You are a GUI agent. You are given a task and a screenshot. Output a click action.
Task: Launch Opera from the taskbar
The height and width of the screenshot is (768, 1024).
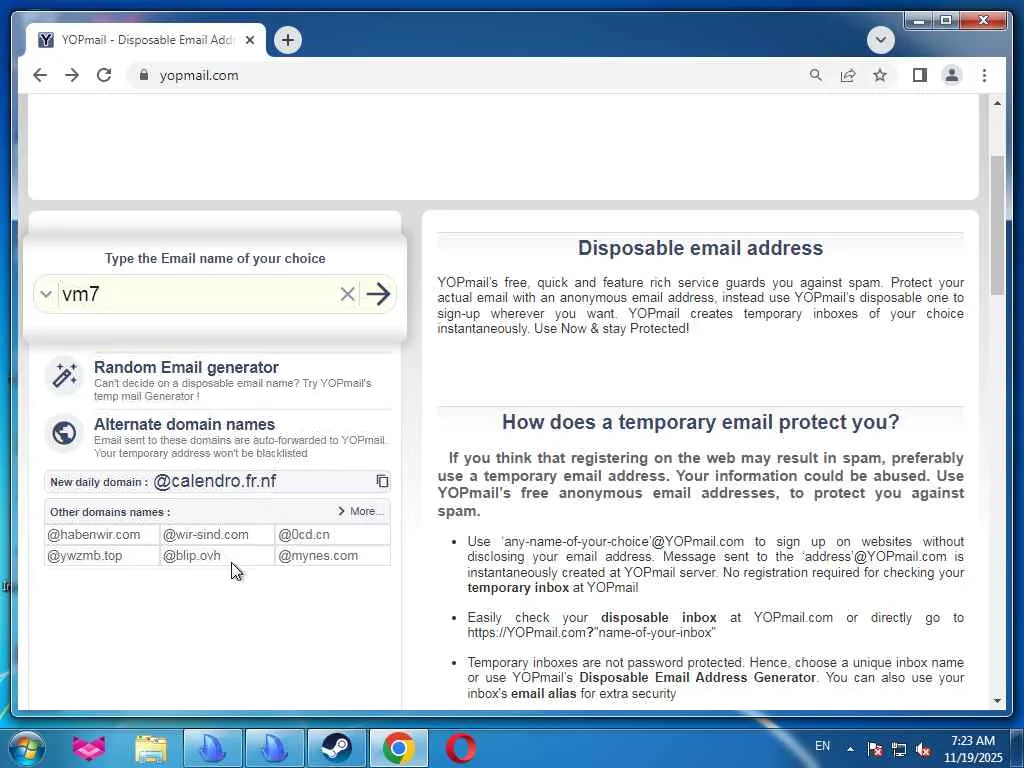click(x=460, y=748)
